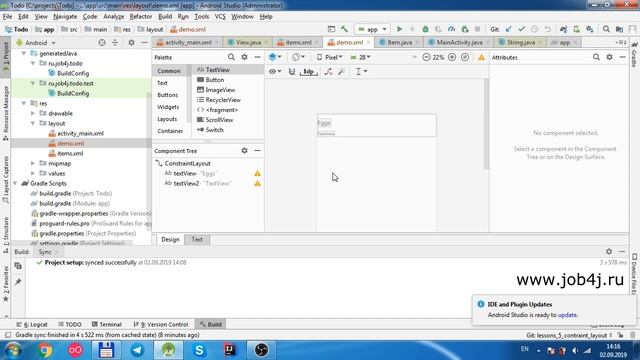Select textView in Component Tree
640x360 pixels.
(x=184, y=173)
